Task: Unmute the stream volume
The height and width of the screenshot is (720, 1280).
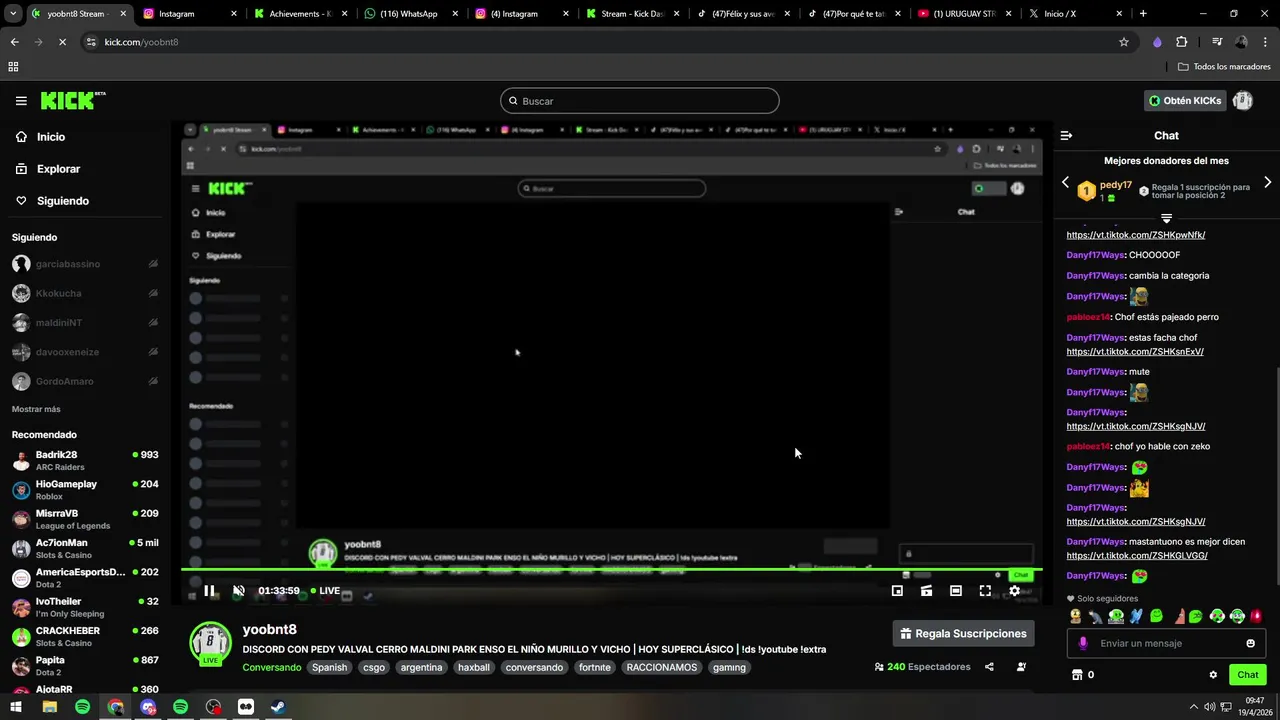Action: pyautogui.click(x=239, y=591)
